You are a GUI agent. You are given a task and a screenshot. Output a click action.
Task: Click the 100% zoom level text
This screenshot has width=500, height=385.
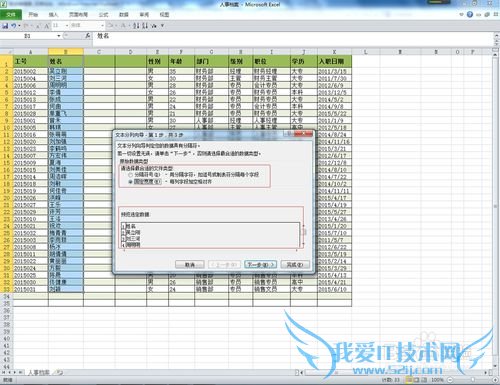437,380
